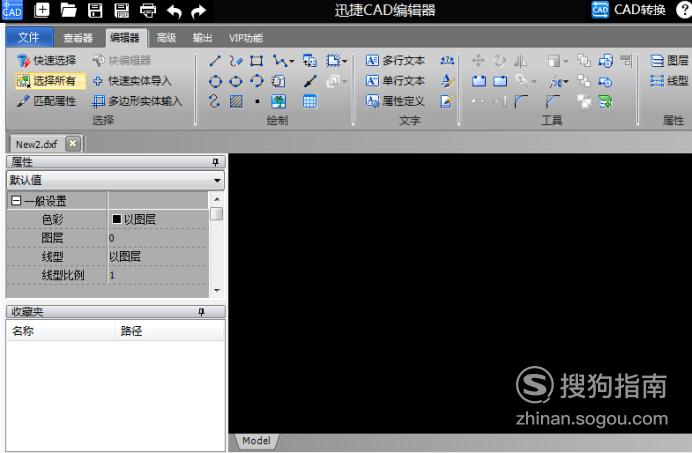Insert a table using grid icon
The width and height of the screenshot is (692, 453).
[x=309, y=102]
